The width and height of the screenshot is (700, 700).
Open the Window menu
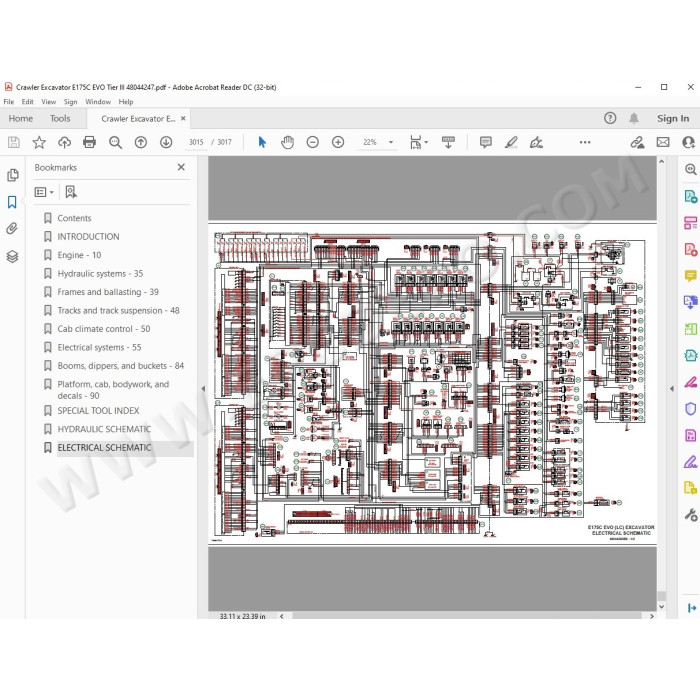[98, 102]
